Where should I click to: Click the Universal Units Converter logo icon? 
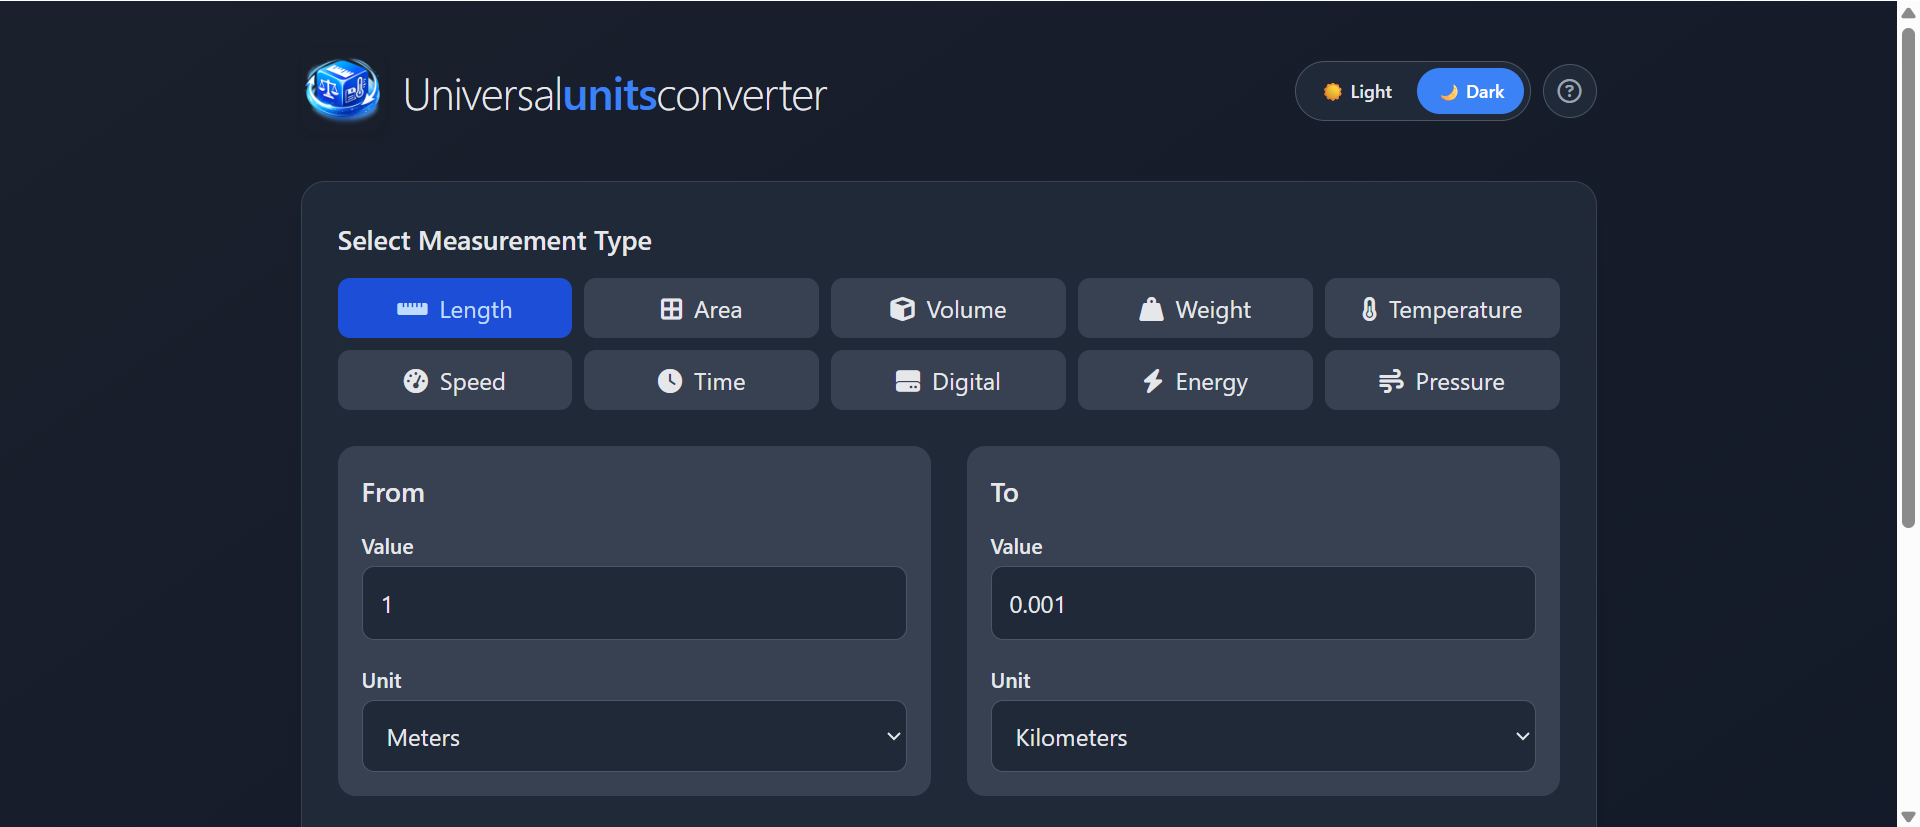coord(342,91)
